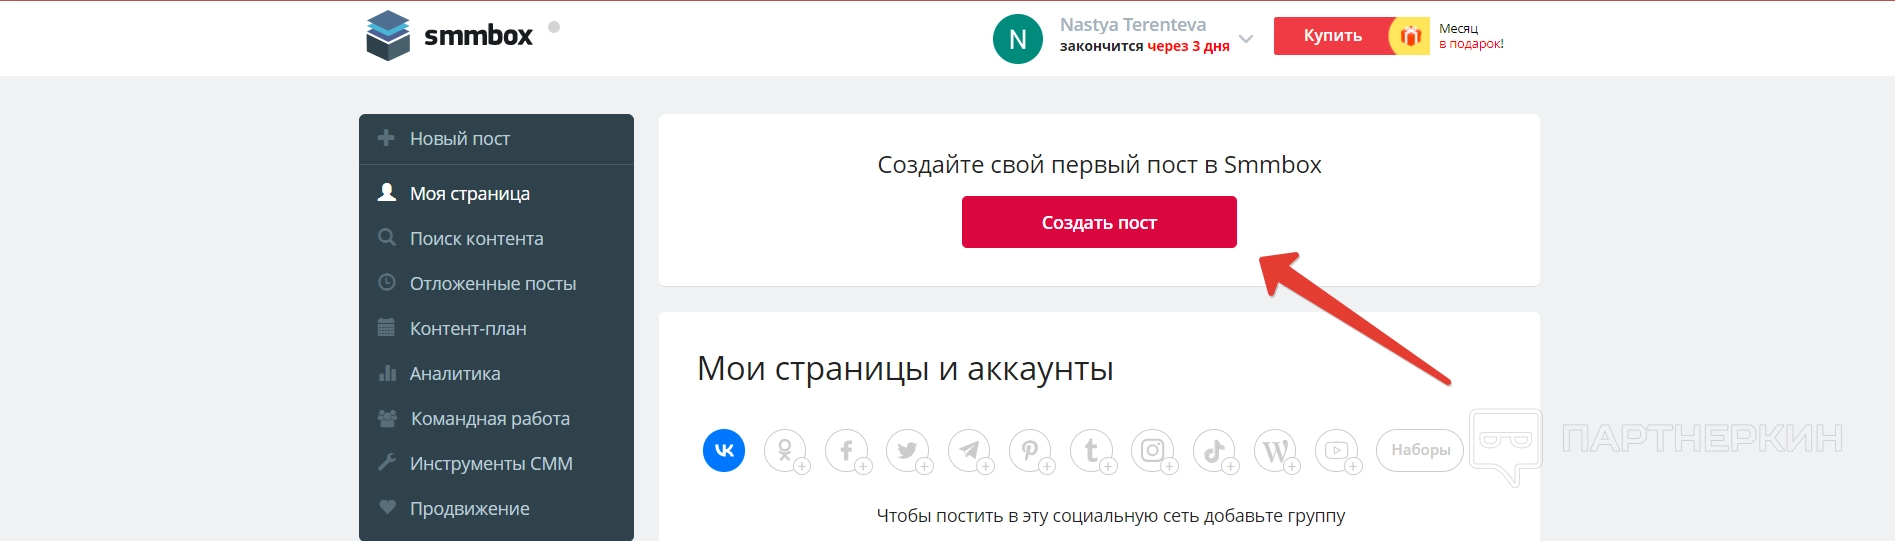Click the smmbox logo

click(x=450, y=36)
